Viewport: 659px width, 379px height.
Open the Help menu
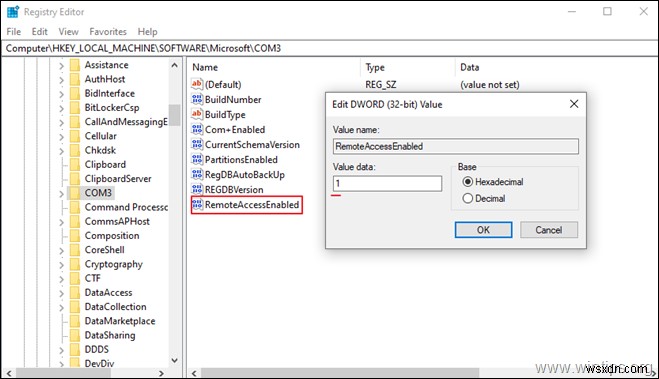148,32
